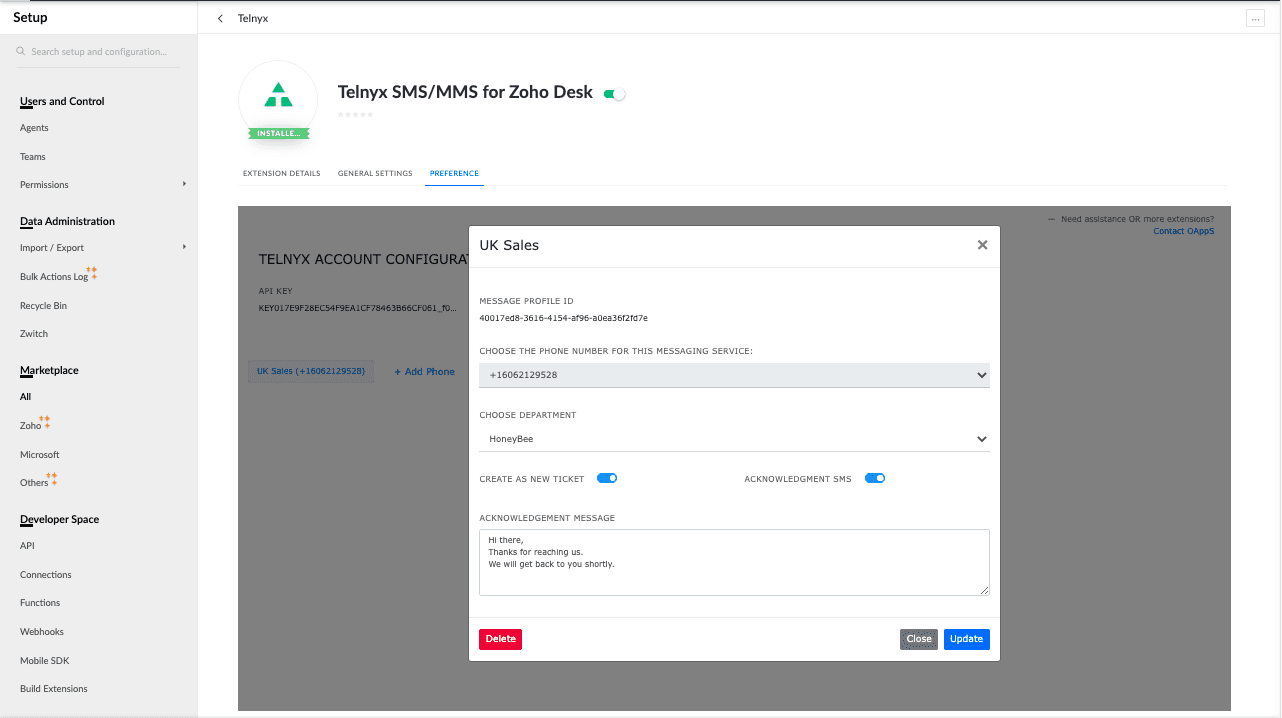This screenshot has height=718, width=1282.
Task: Open the Choose Department dropdown HoneyBee
Action: [734, 438]
